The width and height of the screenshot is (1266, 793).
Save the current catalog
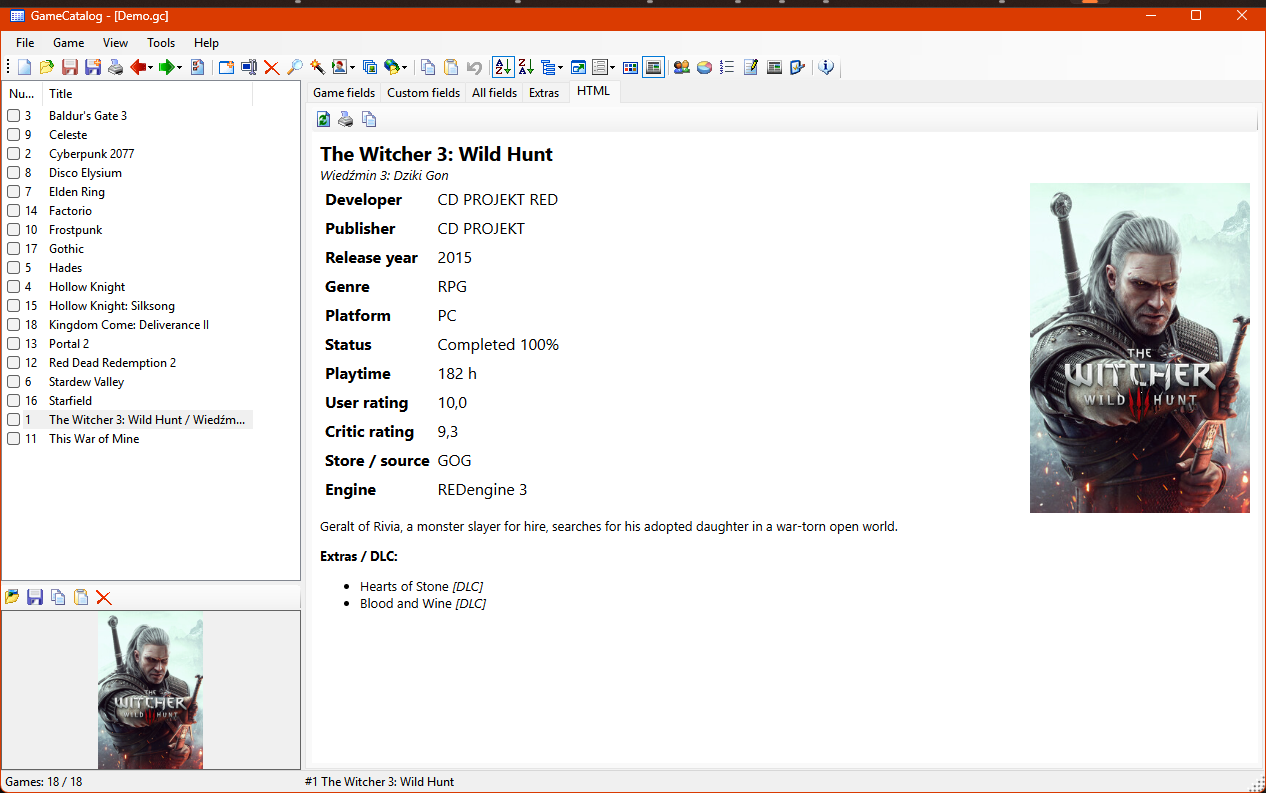pyautogui.click(x=70, y=67)
